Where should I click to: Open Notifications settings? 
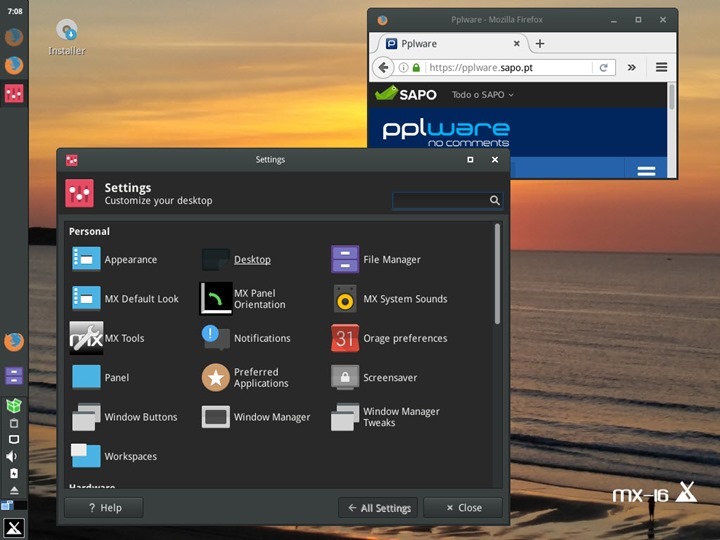click(216, 338)
